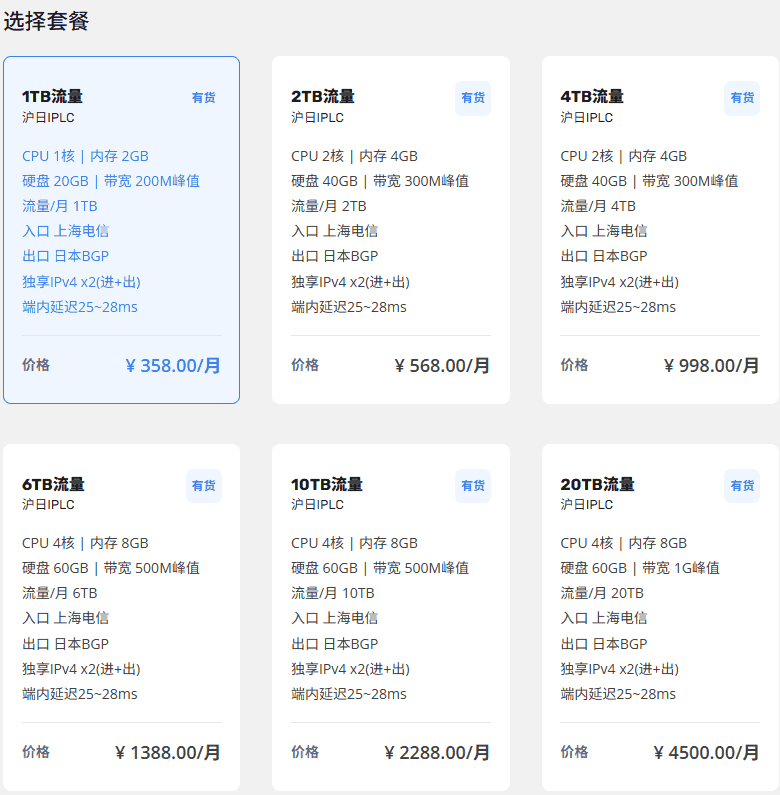Choose the 10TB流量 package card
780x795 pixels.
pyautogui.click(x=391, y=618)
